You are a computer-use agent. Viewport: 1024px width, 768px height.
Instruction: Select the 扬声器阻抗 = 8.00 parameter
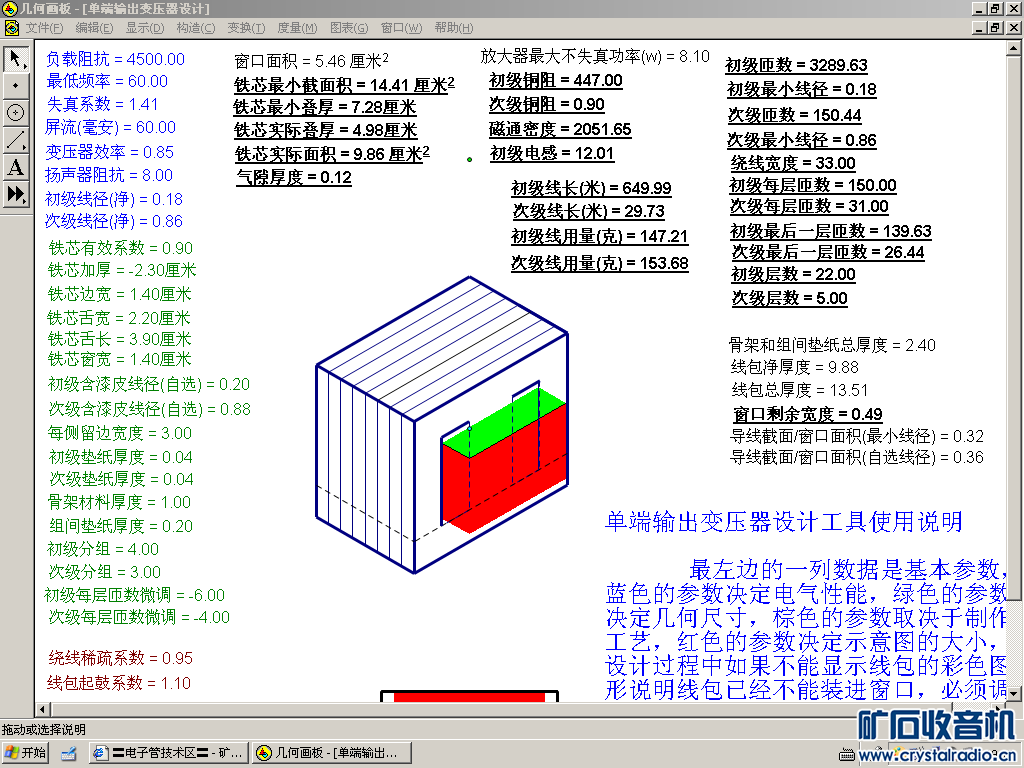pyautogui.click(x=108, y=175)
